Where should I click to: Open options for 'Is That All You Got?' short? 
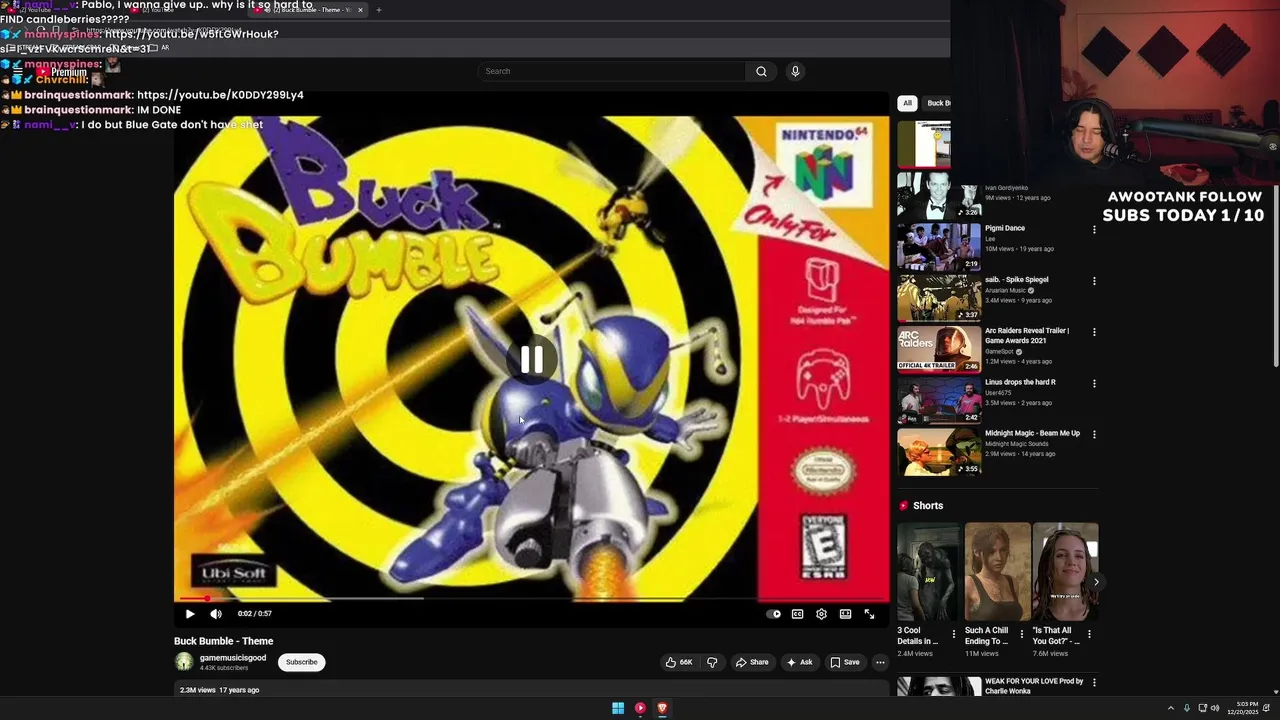point(1089,634)
